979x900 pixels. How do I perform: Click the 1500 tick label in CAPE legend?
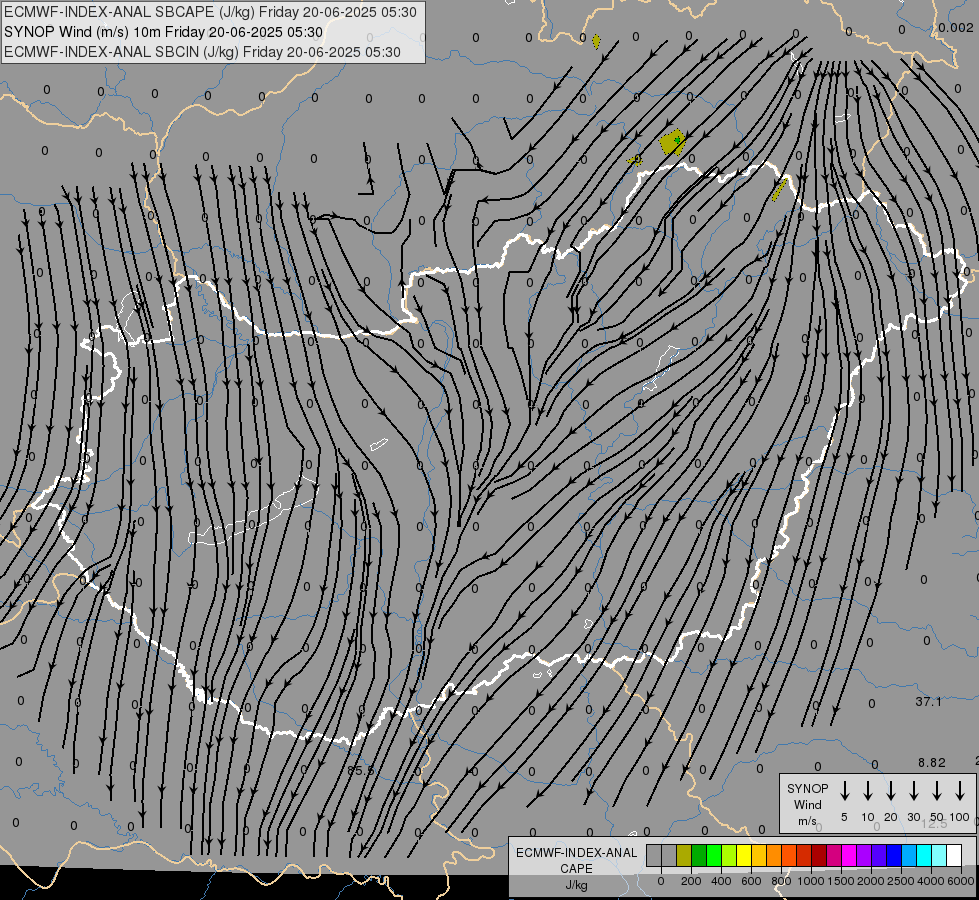click(x=841, y=881)
